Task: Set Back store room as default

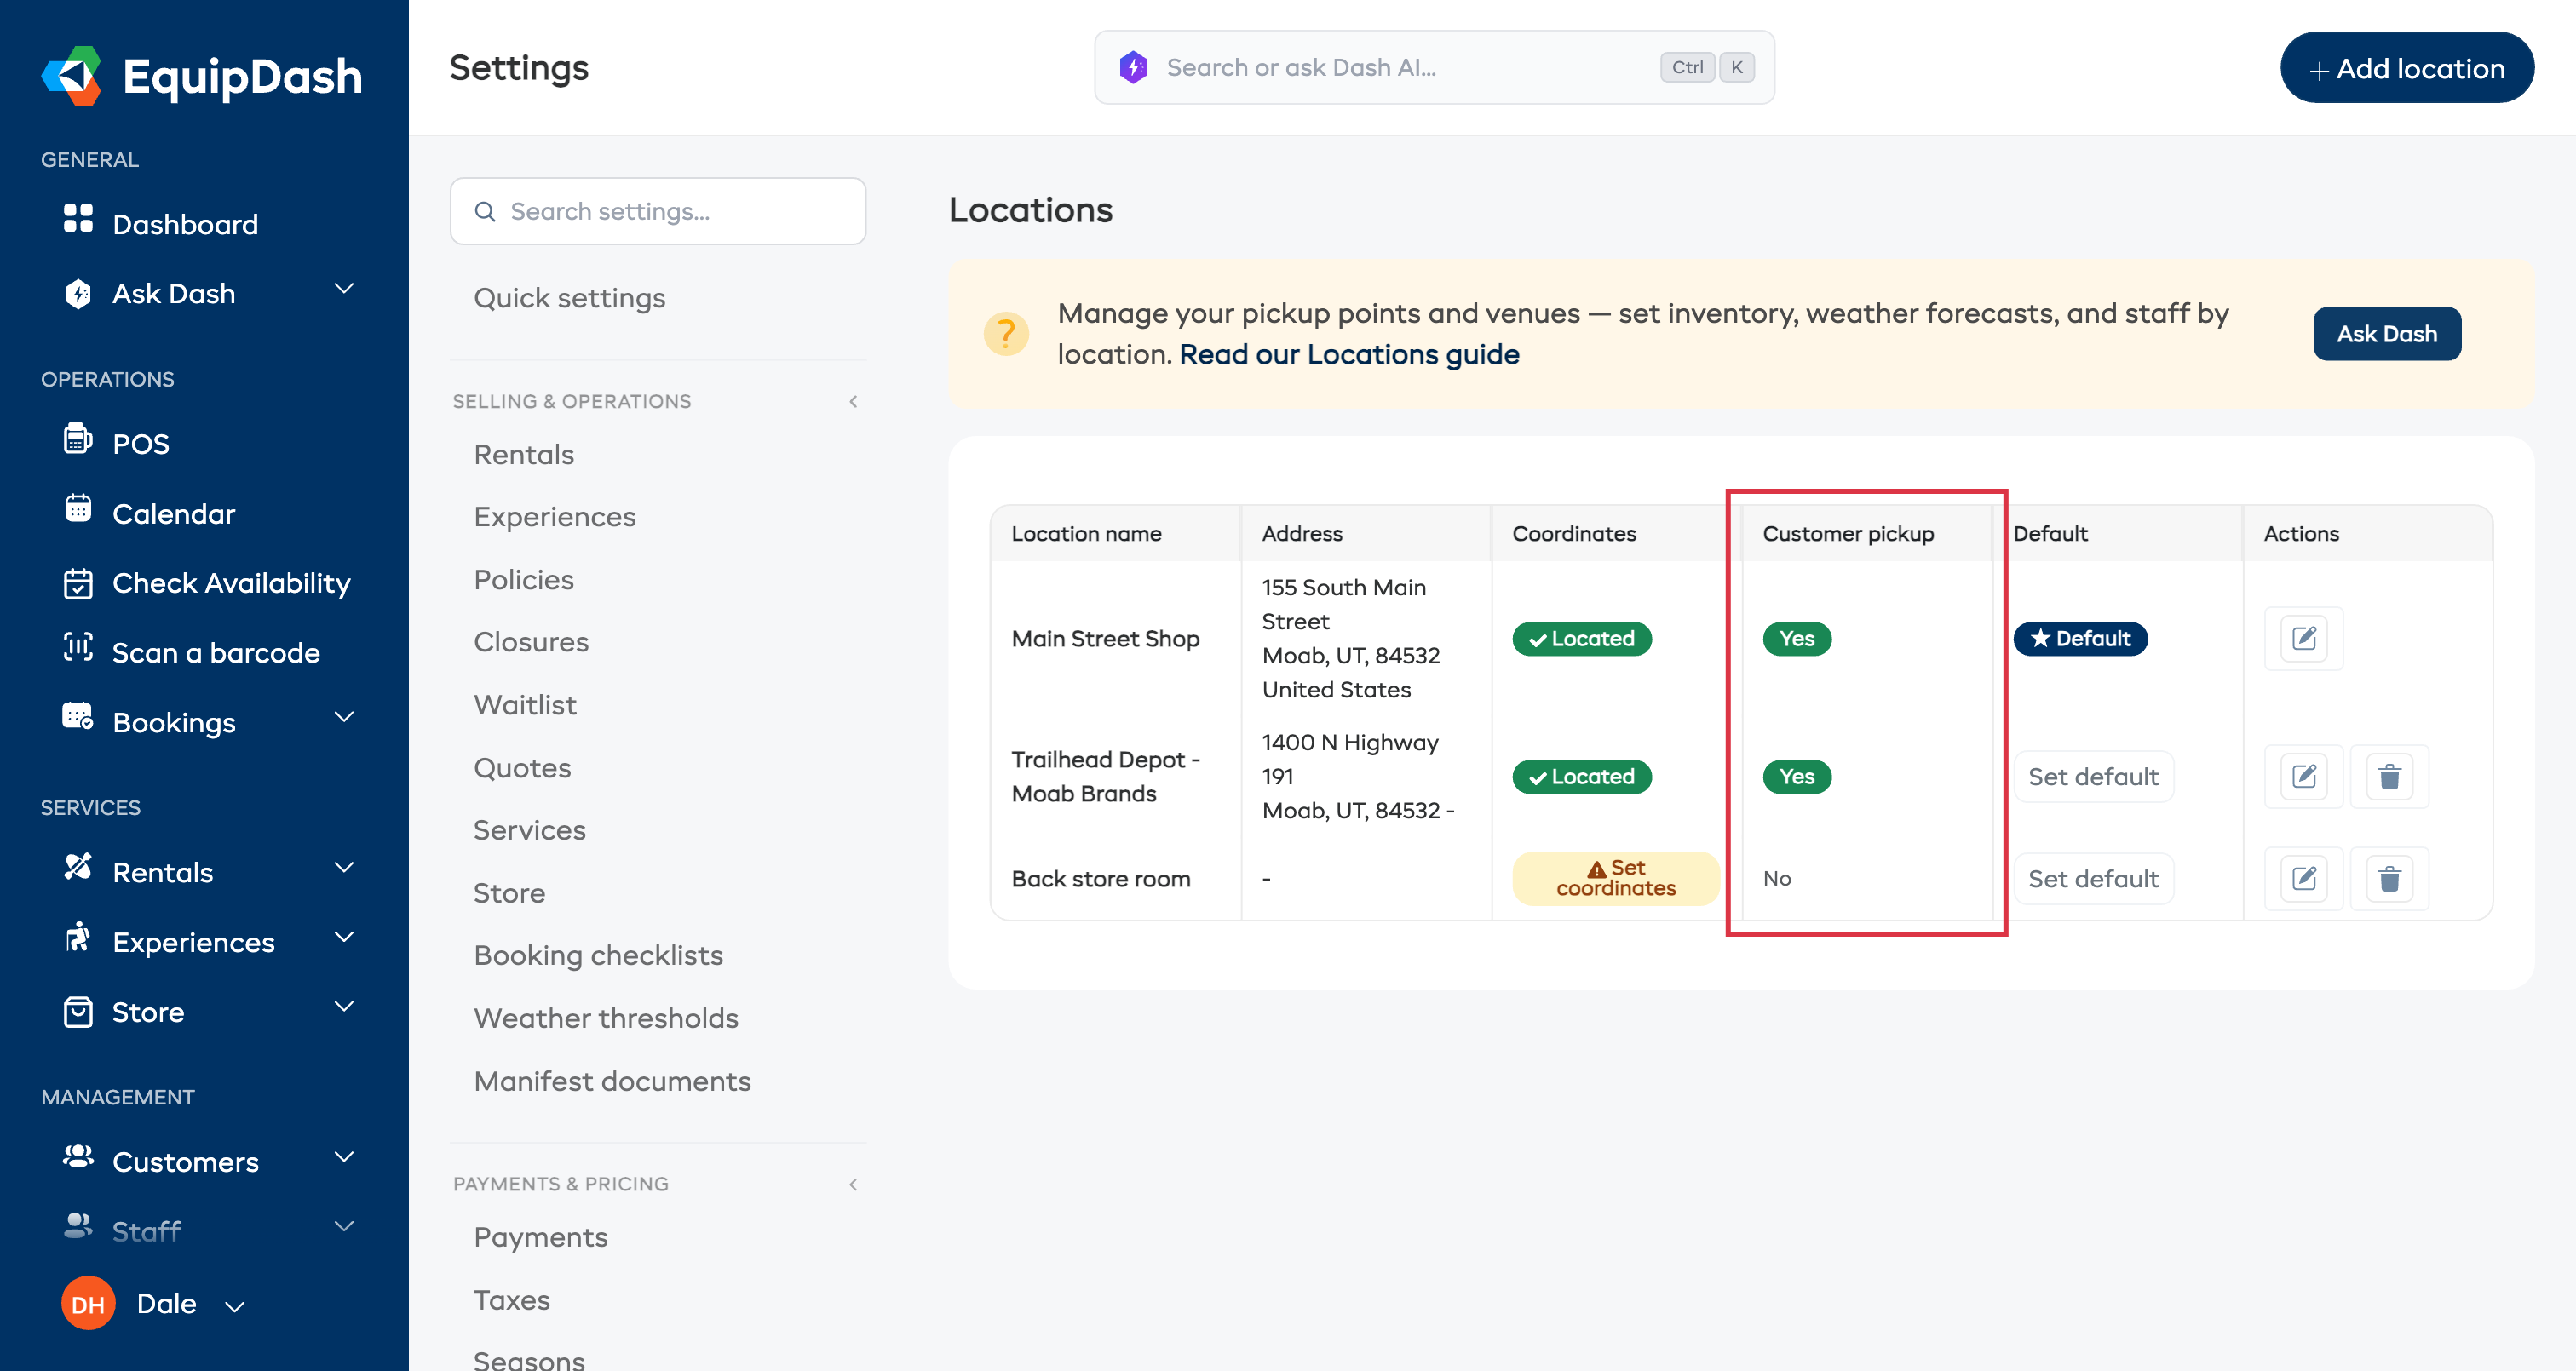Action: click(x=2093, y=879)
